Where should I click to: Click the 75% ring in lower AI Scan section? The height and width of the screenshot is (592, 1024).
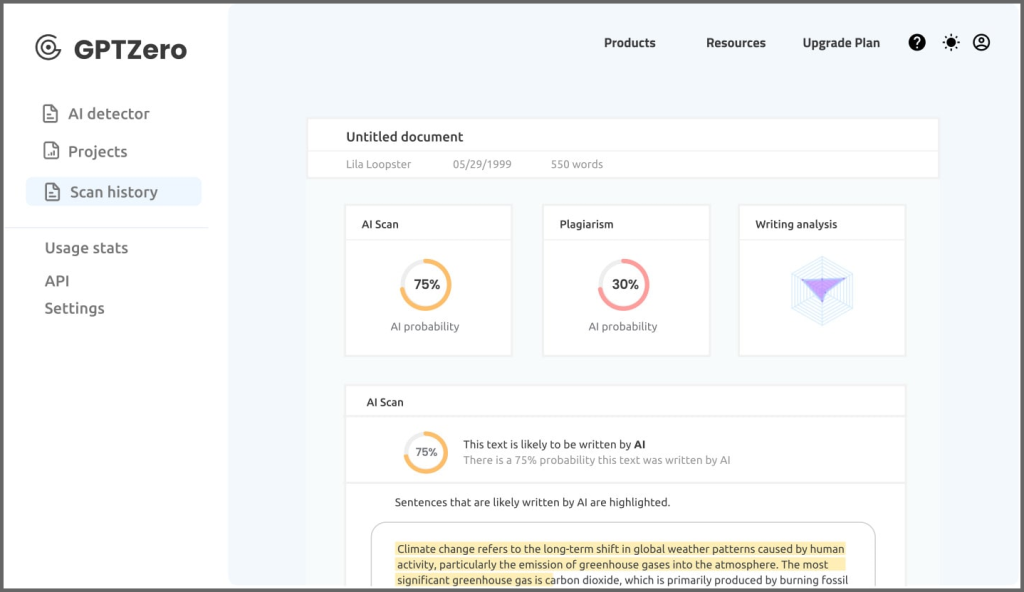point(426,452)
